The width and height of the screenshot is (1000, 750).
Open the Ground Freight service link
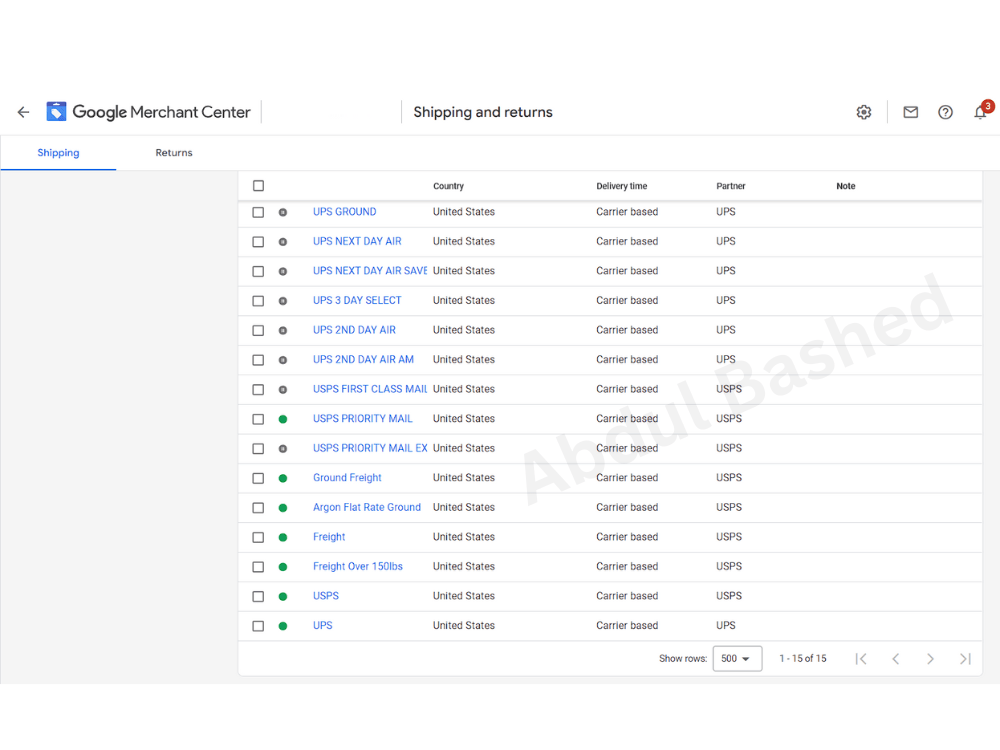pyautogui.click(x=347, y=478)
